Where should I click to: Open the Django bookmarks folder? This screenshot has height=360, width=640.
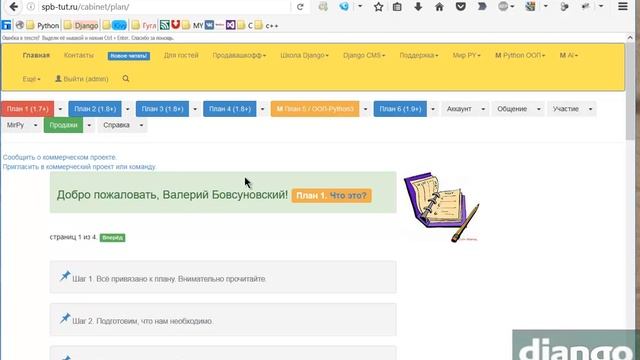pyautogui.click(x=81, y=25)
